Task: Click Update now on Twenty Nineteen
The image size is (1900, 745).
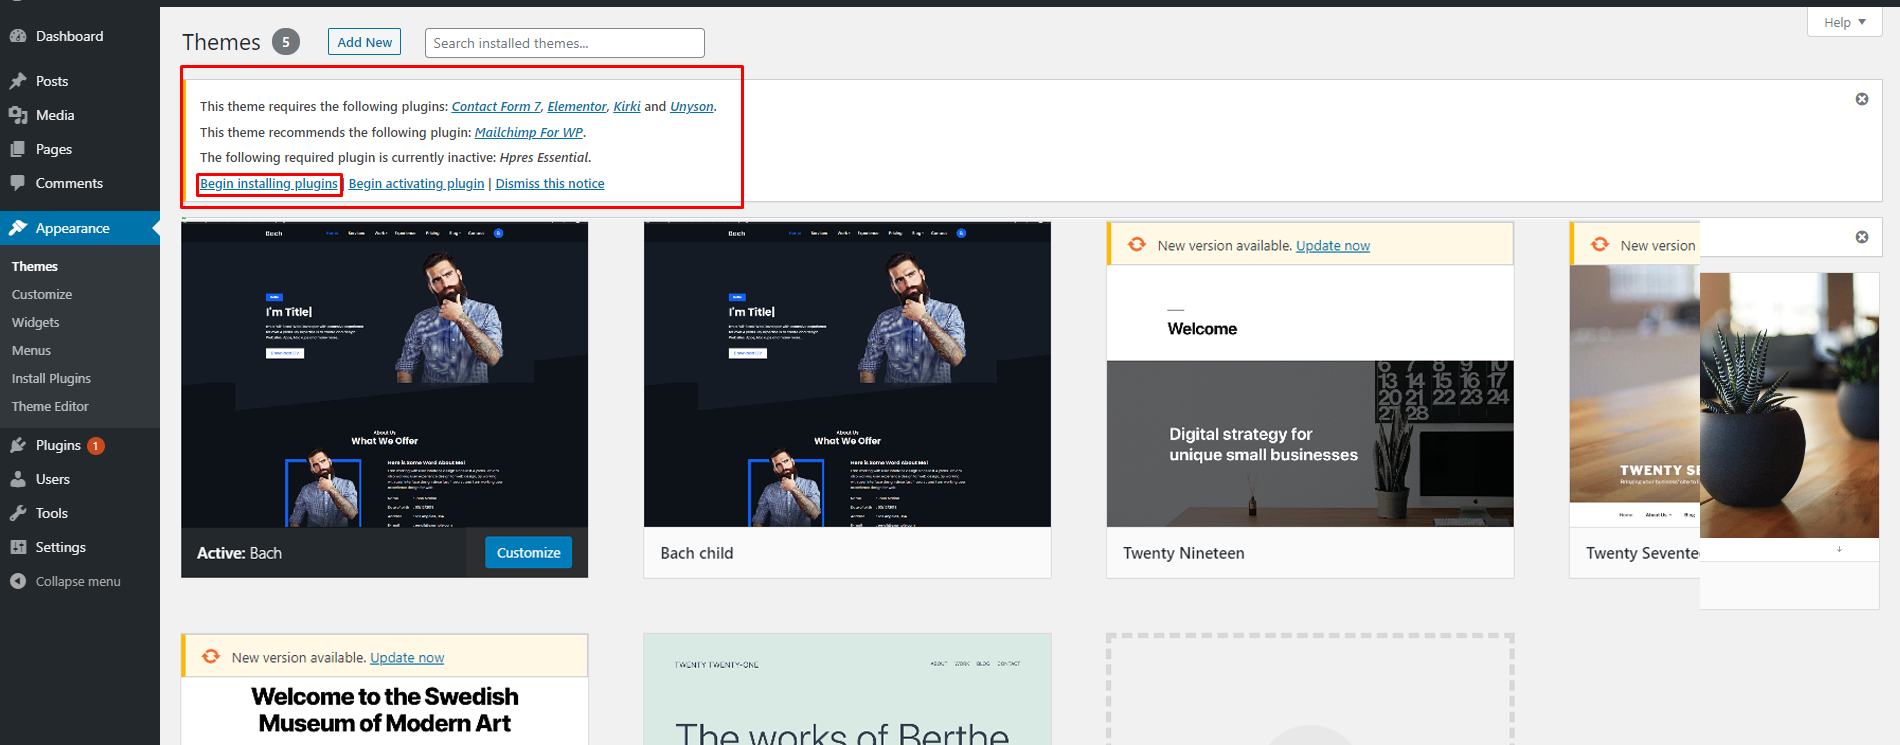Action: 1333,245
